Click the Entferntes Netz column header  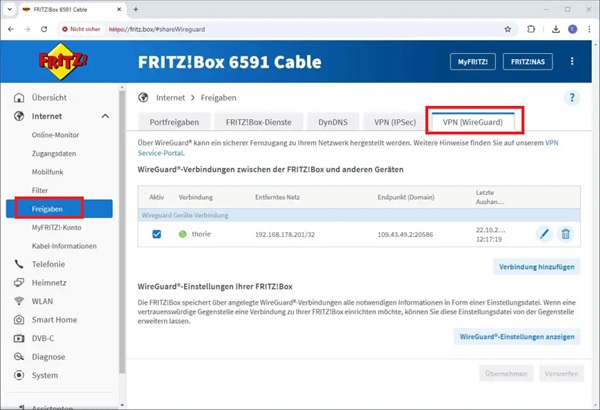pos(277,197)
